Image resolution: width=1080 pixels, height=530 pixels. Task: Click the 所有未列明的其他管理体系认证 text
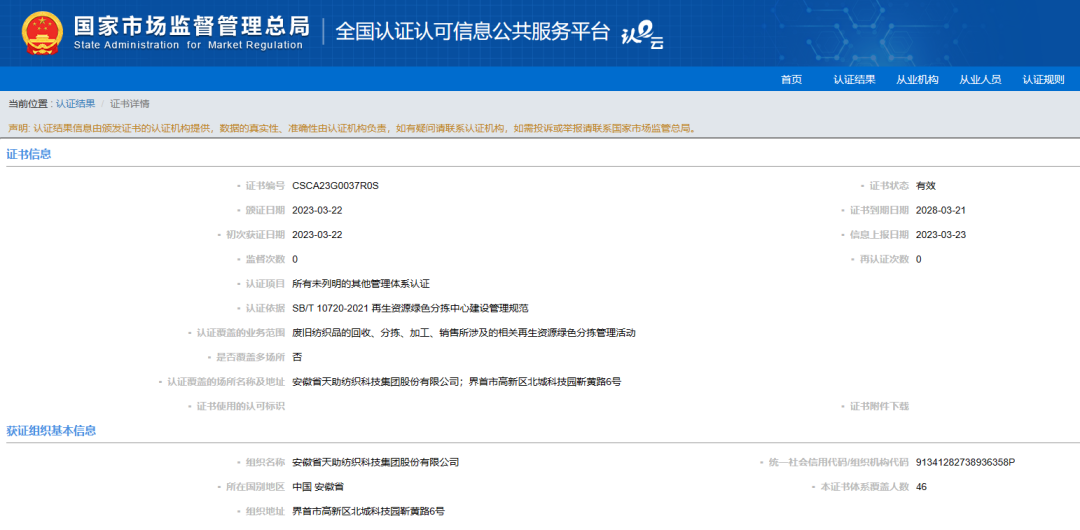[x=361, y=284]
